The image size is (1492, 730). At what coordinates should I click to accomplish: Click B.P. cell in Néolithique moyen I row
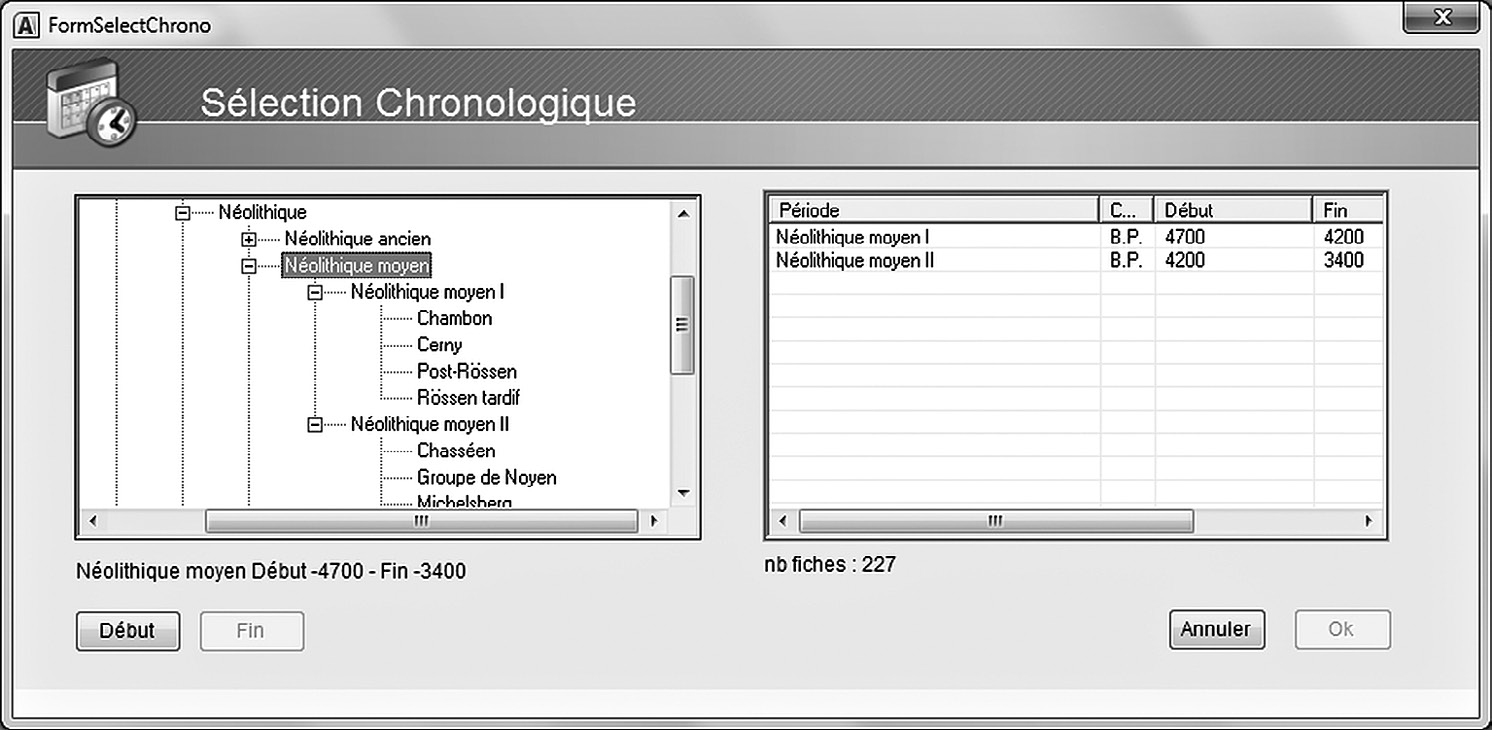tap(1126, 237)
